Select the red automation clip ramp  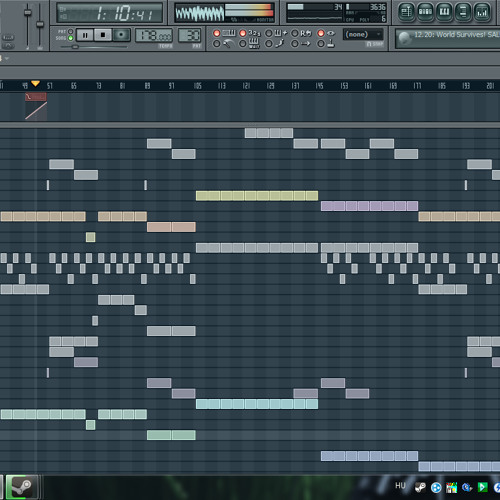(36, 111)
